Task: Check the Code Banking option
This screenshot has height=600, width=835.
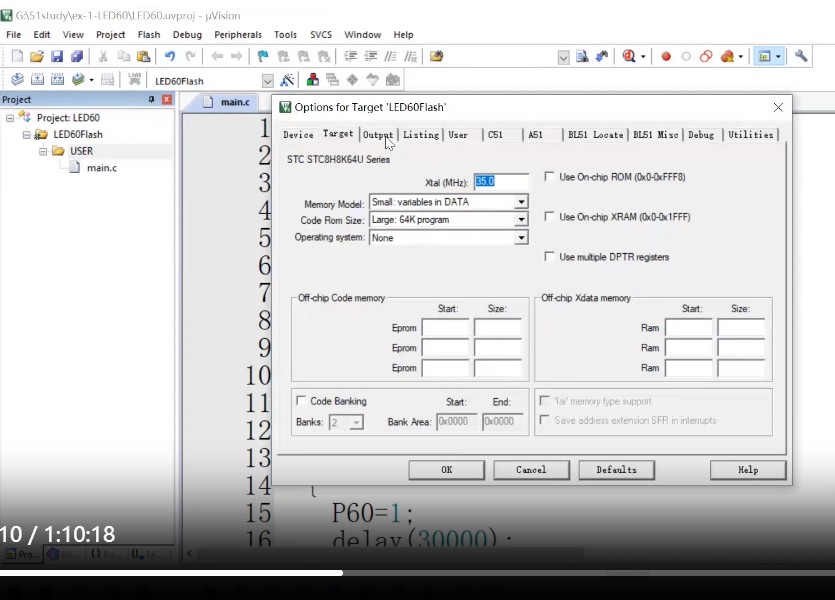Action: (301, 401)
